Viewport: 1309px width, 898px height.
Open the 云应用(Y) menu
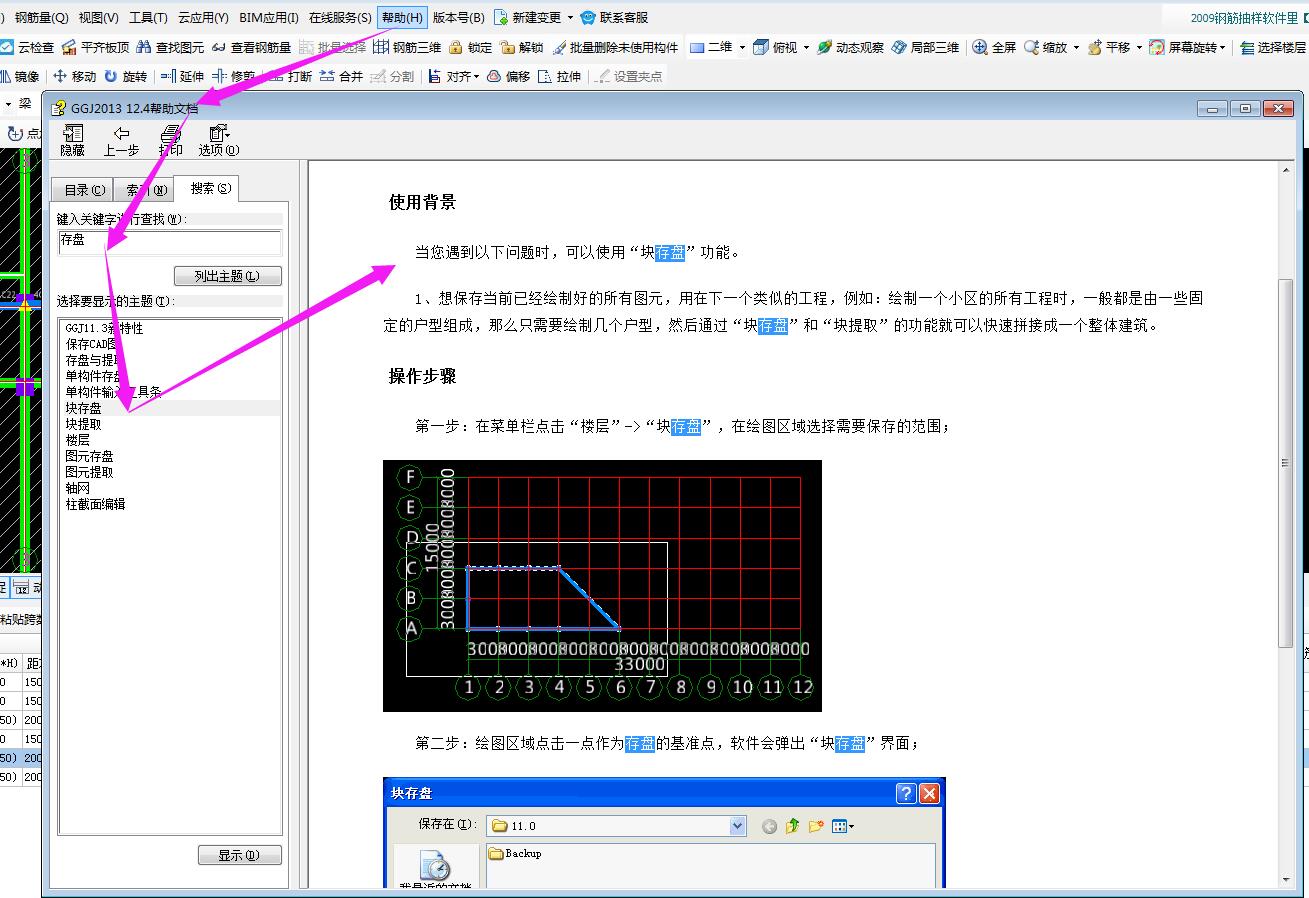[x=203, y=18]
